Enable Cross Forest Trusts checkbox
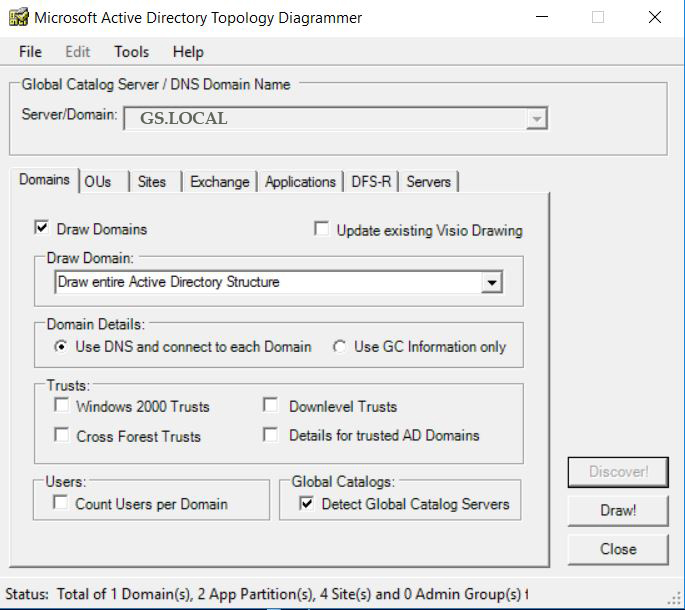 click(x=61, y=435)
